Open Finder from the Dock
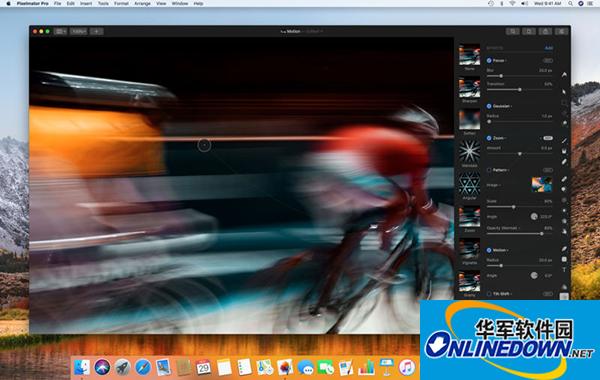Image resolution: width=600 pixels, height=380 pixels. click(x=82, y=367)
